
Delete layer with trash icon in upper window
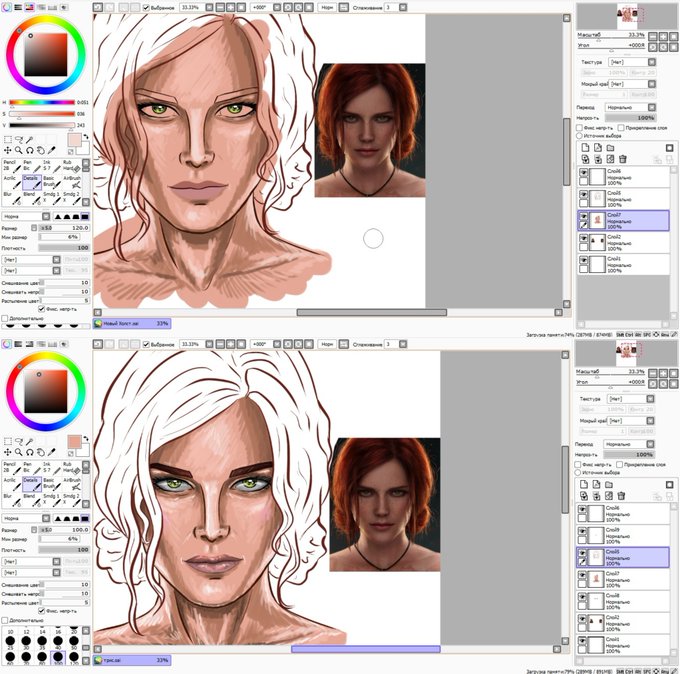click(x=623, y=159)
